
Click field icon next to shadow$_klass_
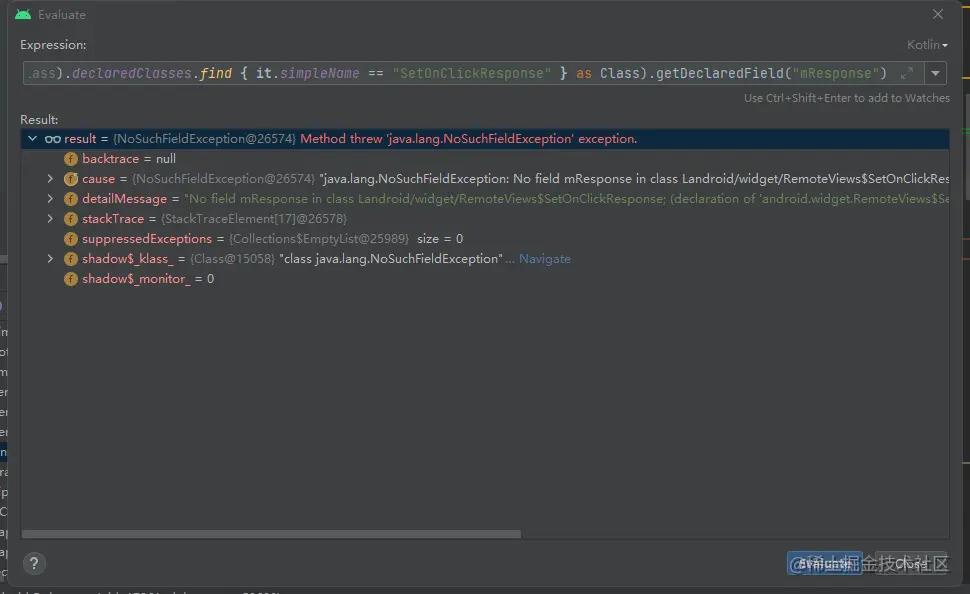click(x=71, y=259)
